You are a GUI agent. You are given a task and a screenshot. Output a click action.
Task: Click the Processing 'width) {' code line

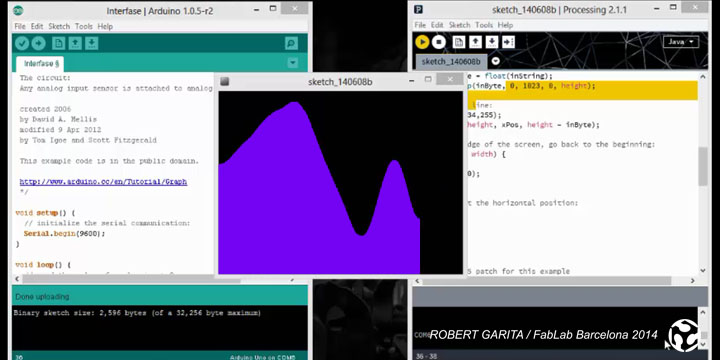click(488, 154)
